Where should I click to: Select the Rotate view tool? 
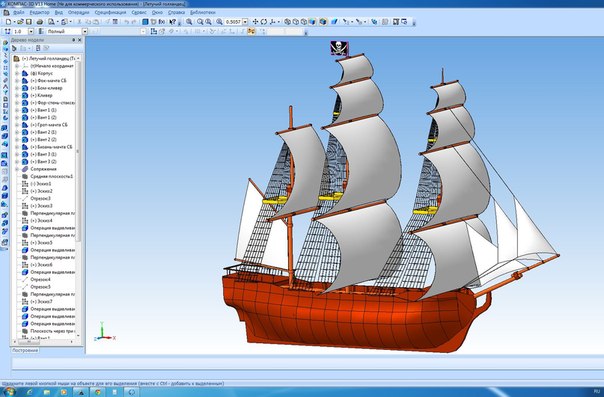coord(263,22)
